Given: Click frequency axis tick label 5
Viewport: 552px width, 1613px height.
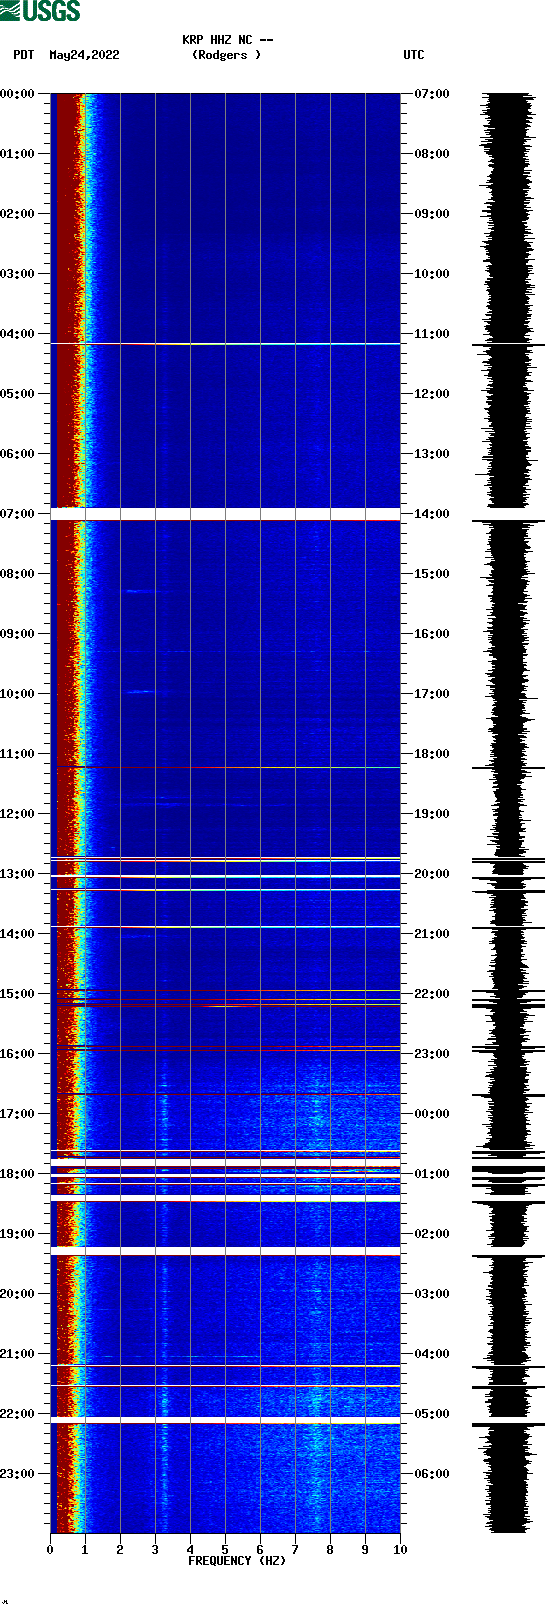Looking at the screenshot, I should point(225,1550).
